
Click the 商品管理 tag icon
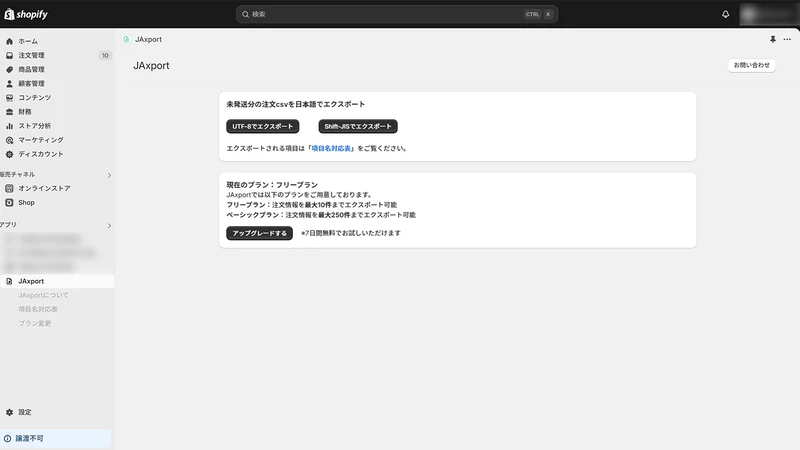point(9,69)
